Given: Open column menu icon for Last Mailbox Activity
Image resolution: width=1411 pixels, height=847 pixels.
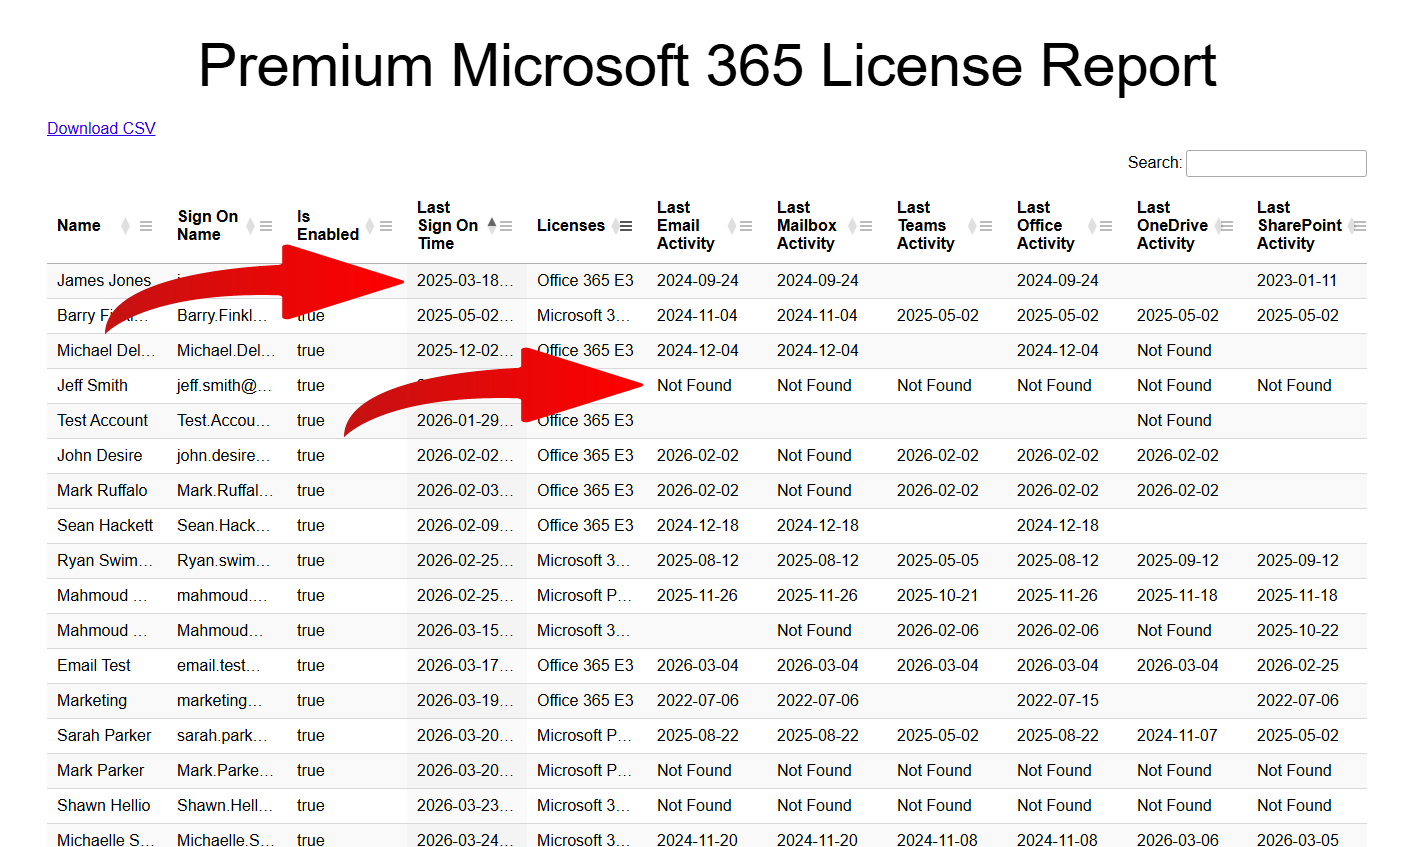Looking at the screenshot, I should [x=866, y=226].
